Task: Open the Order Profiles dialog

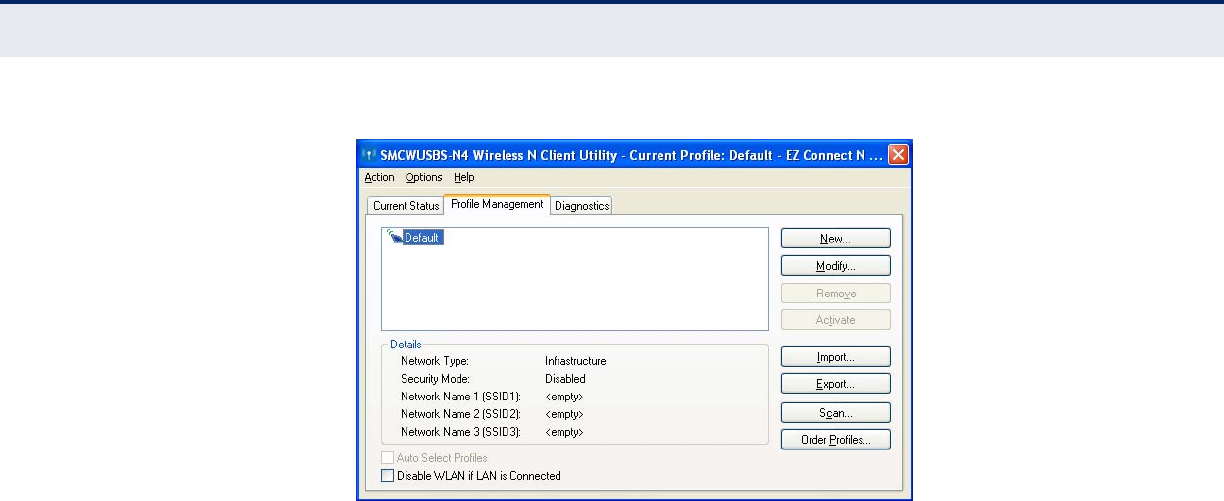Action: coord(835,440)
